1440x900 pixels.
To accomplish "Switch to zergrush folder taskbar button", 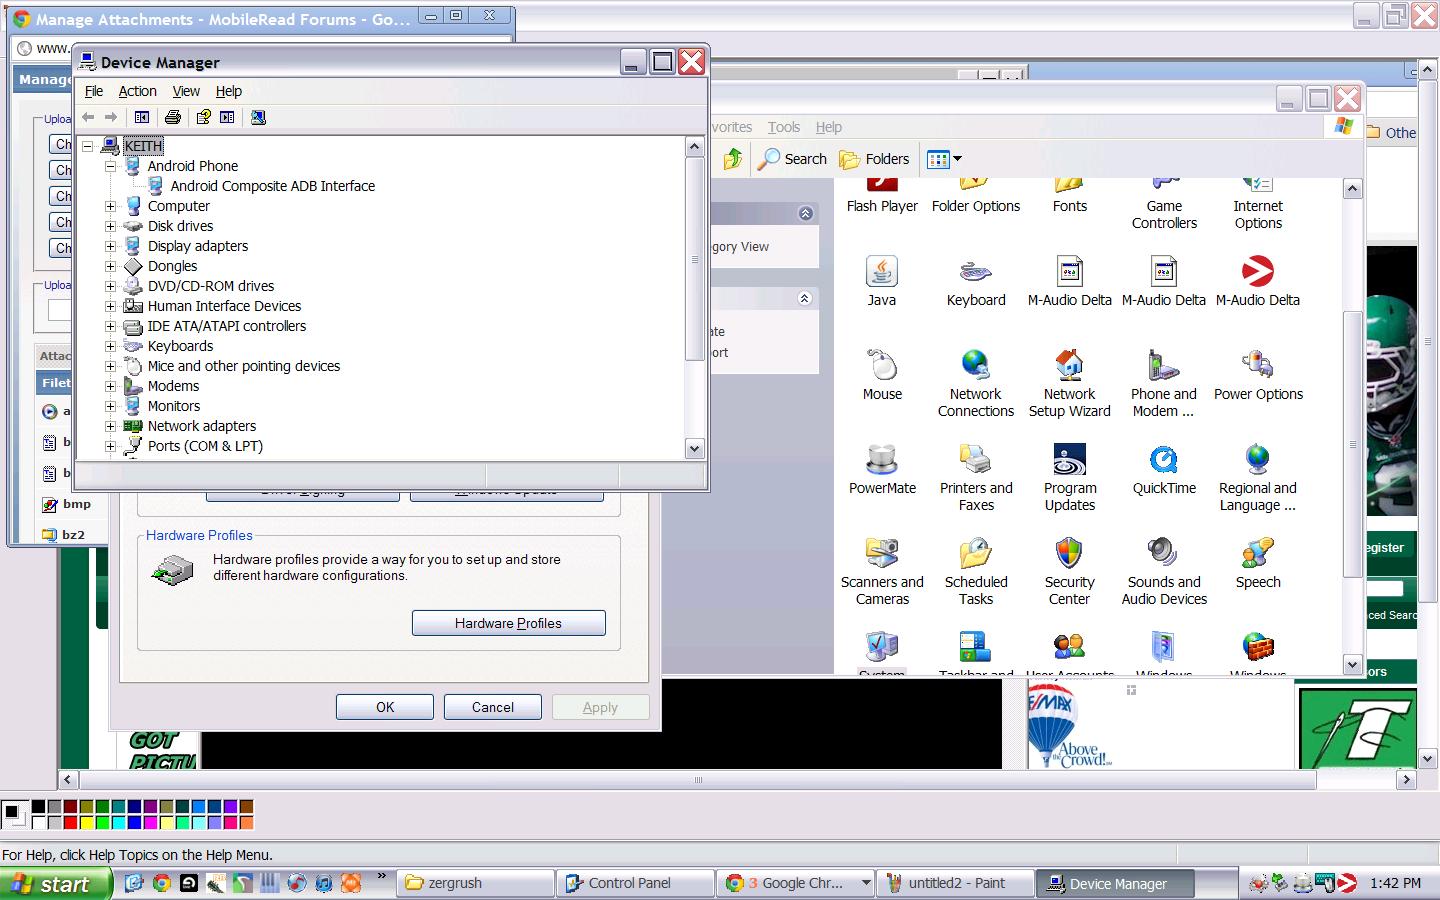I will pos(476,884).
